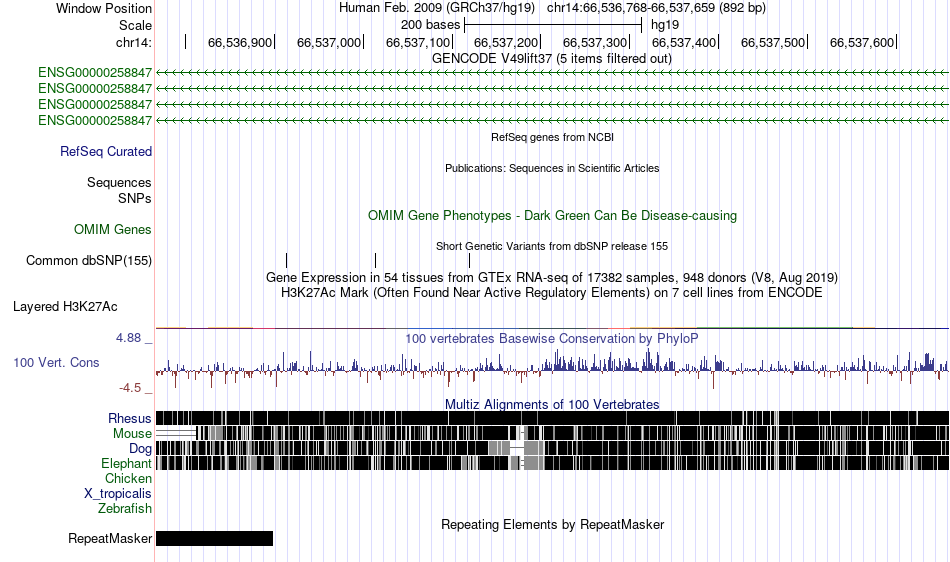The image size is (950, 562).
Task: Click the third dbSNP variant tick mark
Action: click(470, 260)
